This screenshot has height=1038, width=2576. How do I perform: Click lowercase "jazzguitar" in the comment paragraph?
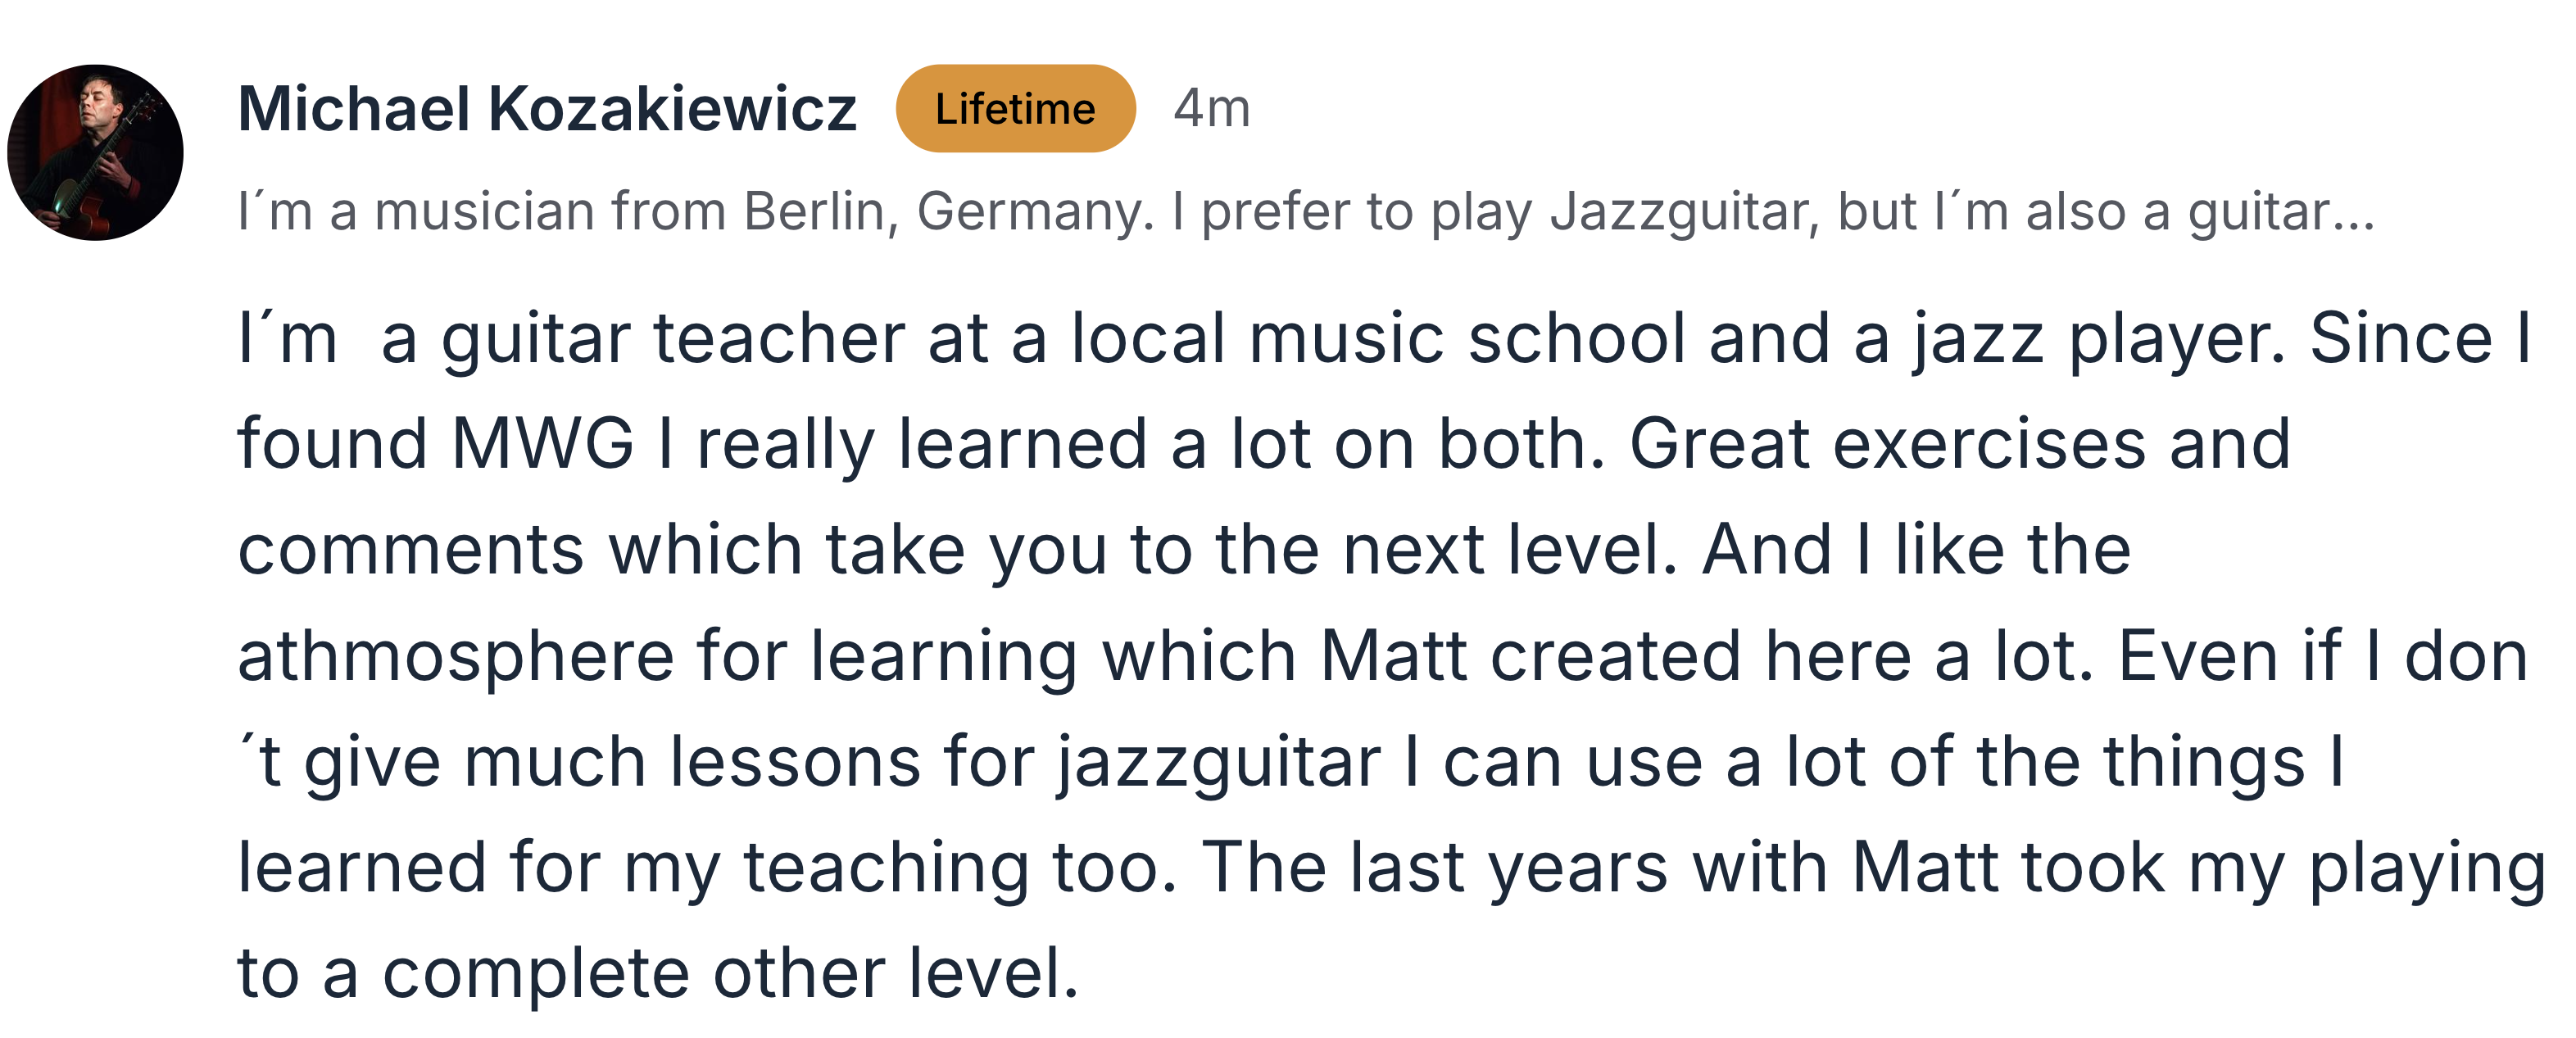point(1220,761)
